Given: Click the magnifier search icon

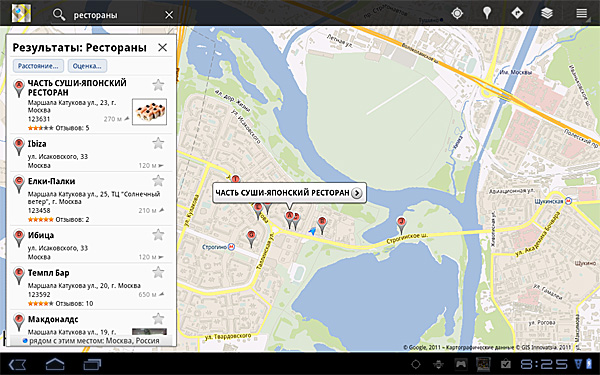Looking at the screenshot, I should [x=59, y=15].
